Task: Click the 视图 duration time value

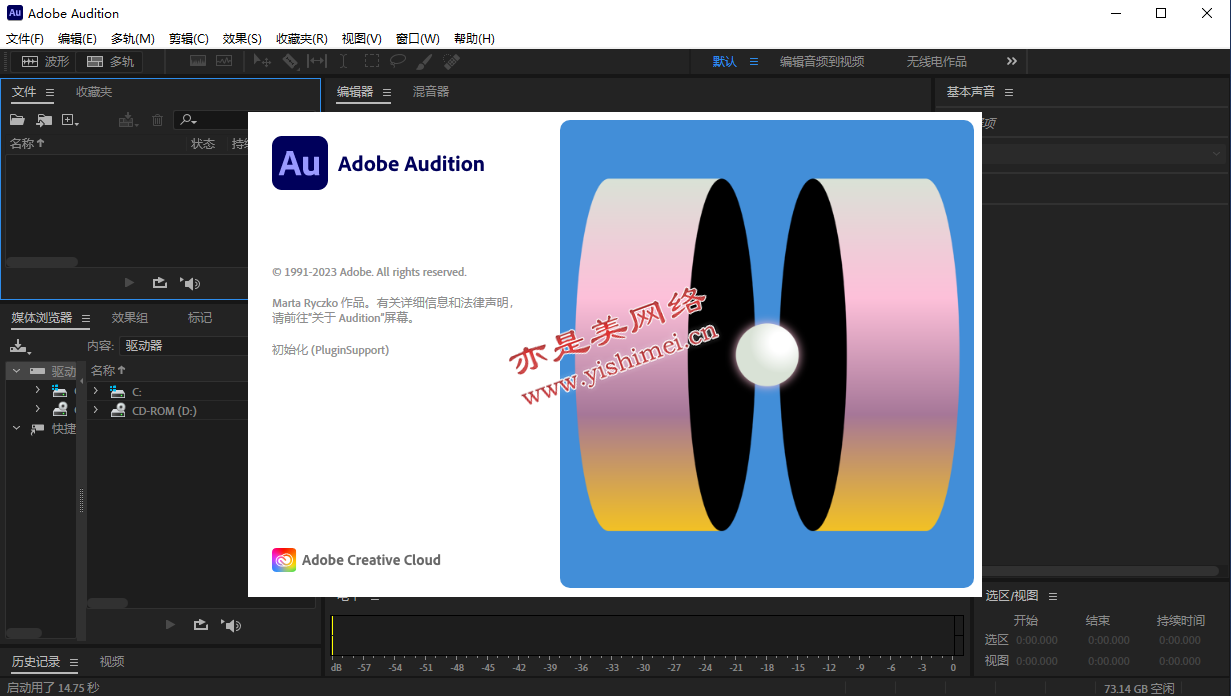Action: [1180, 661]
